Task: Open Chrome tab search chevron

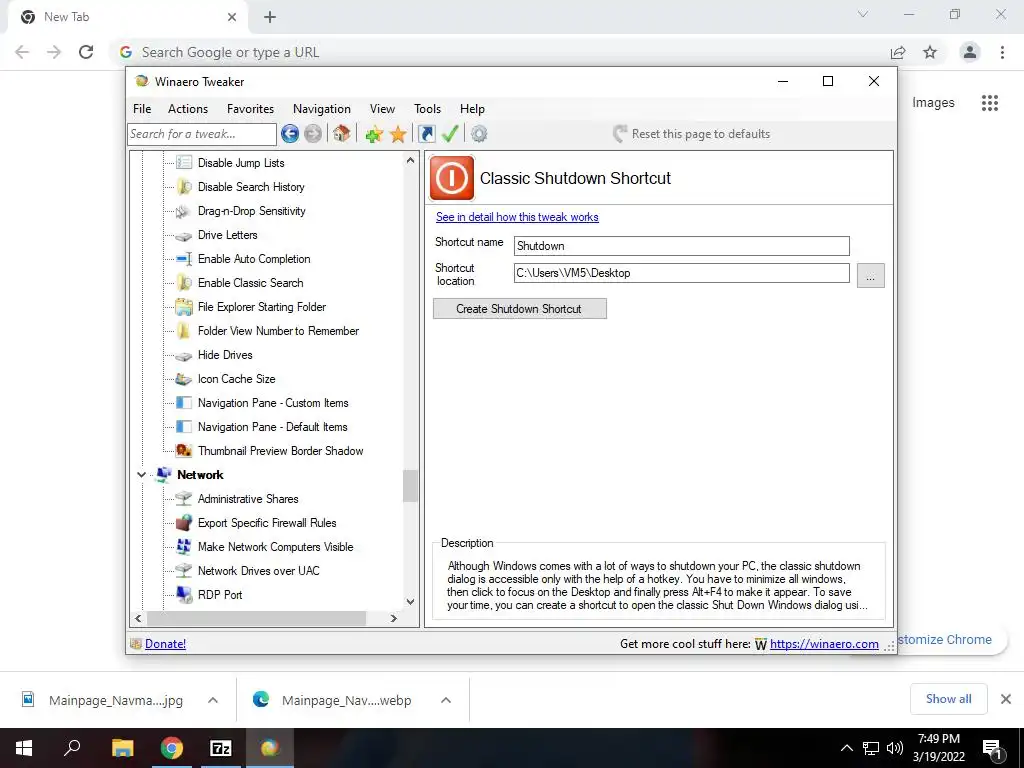Action: point(863,14)
